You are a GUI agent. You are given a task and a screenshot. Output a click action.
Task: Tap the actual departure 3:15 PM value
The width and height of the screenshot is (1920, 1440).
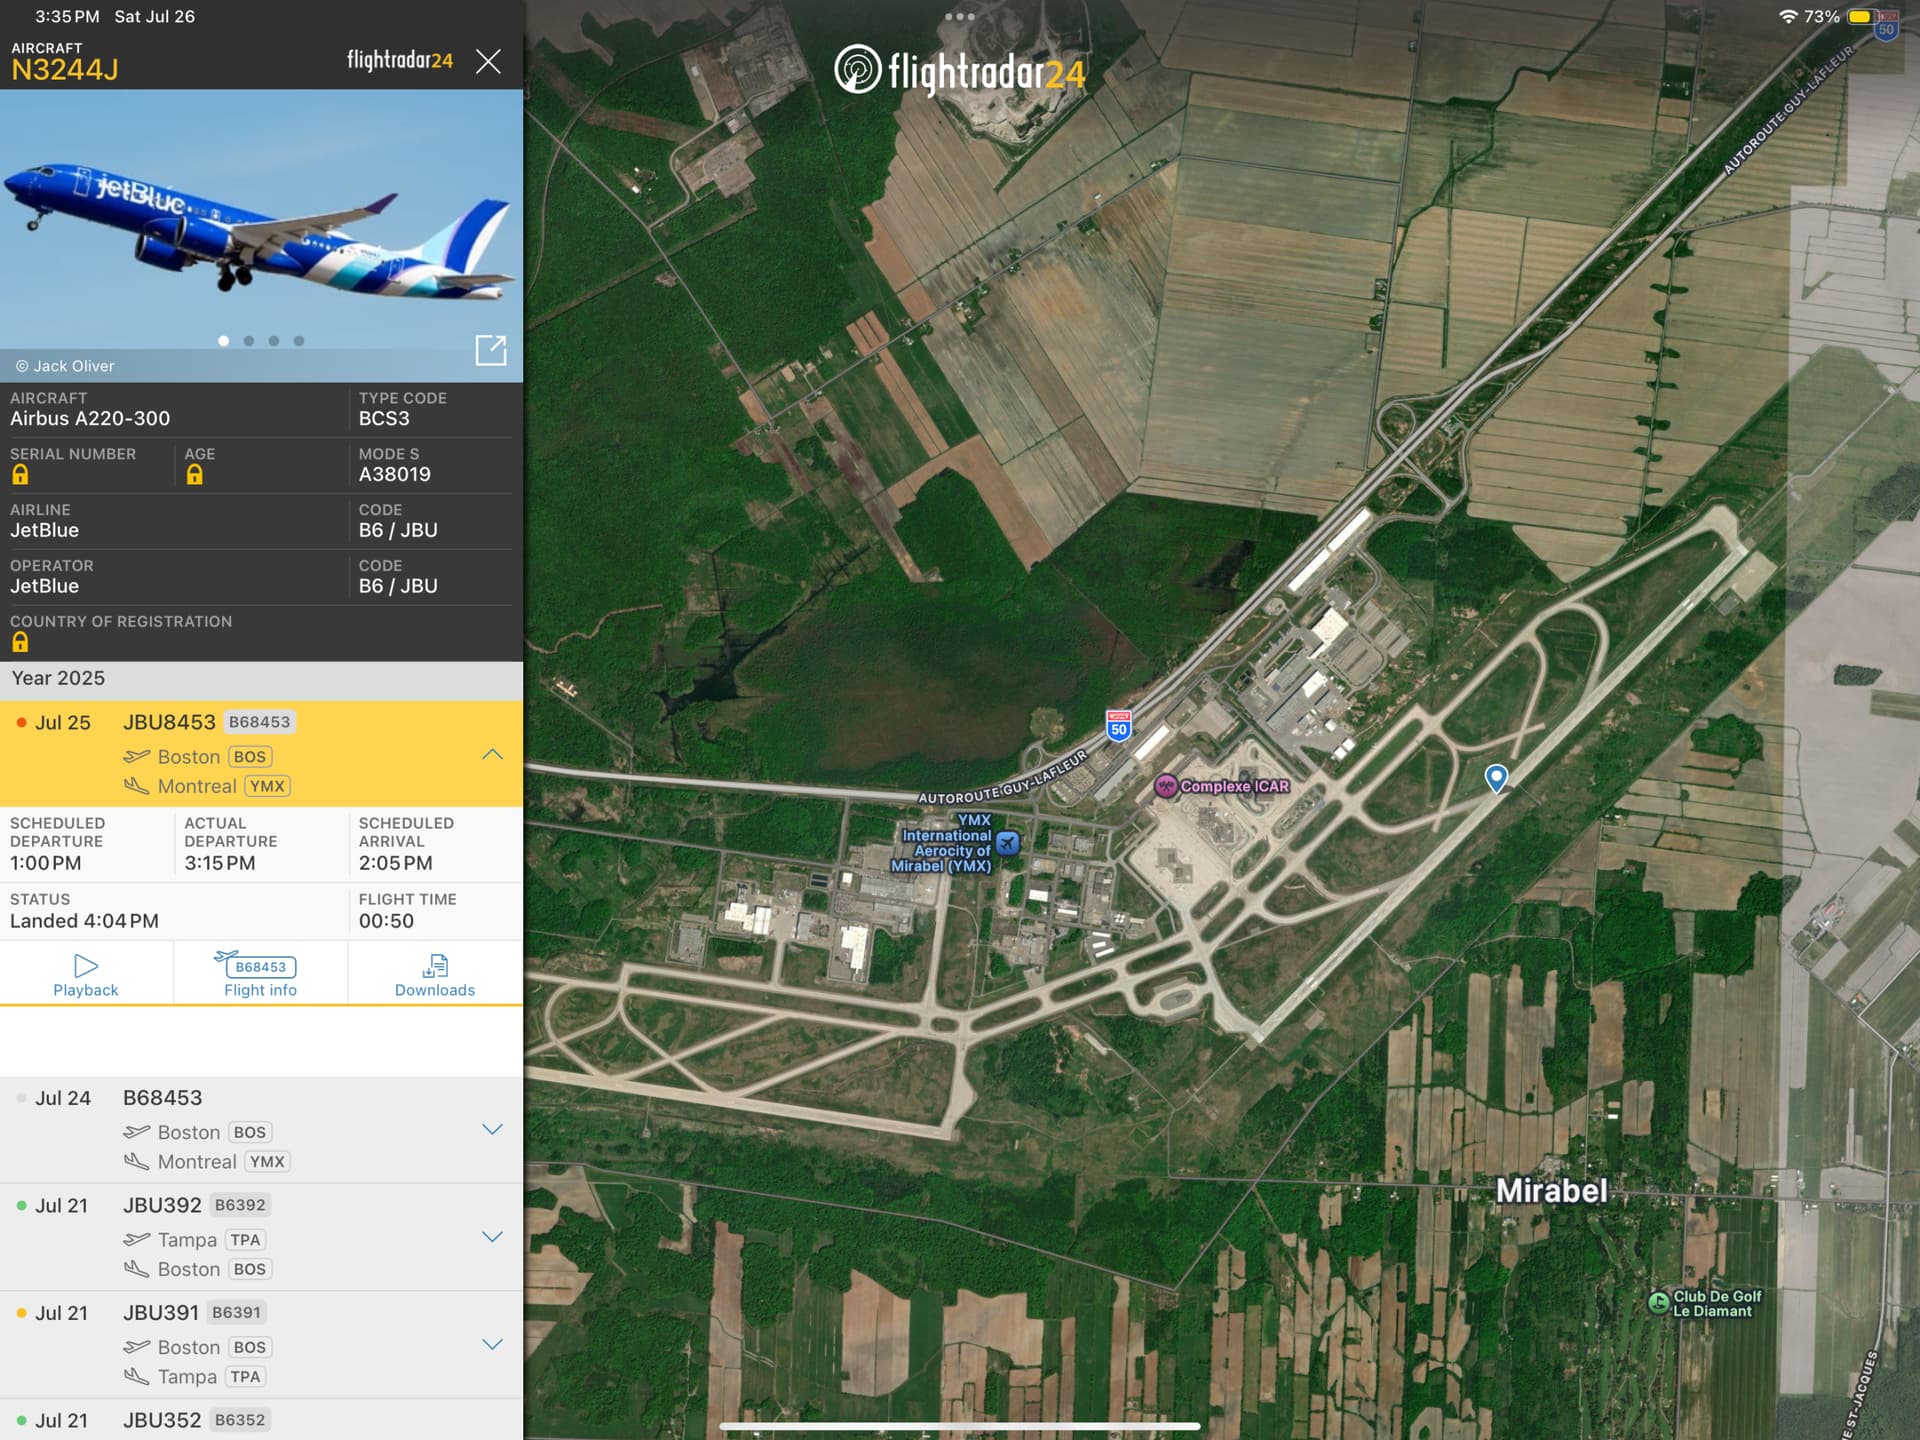click(220, 863)
